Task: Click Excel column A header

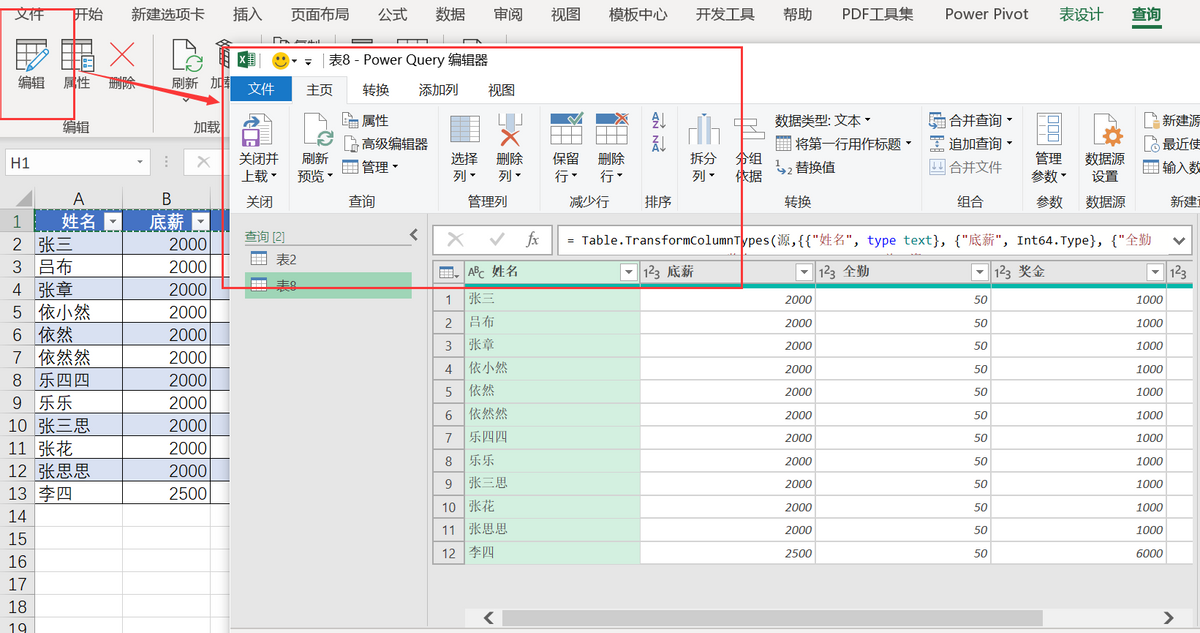Action: coord(78,199)
